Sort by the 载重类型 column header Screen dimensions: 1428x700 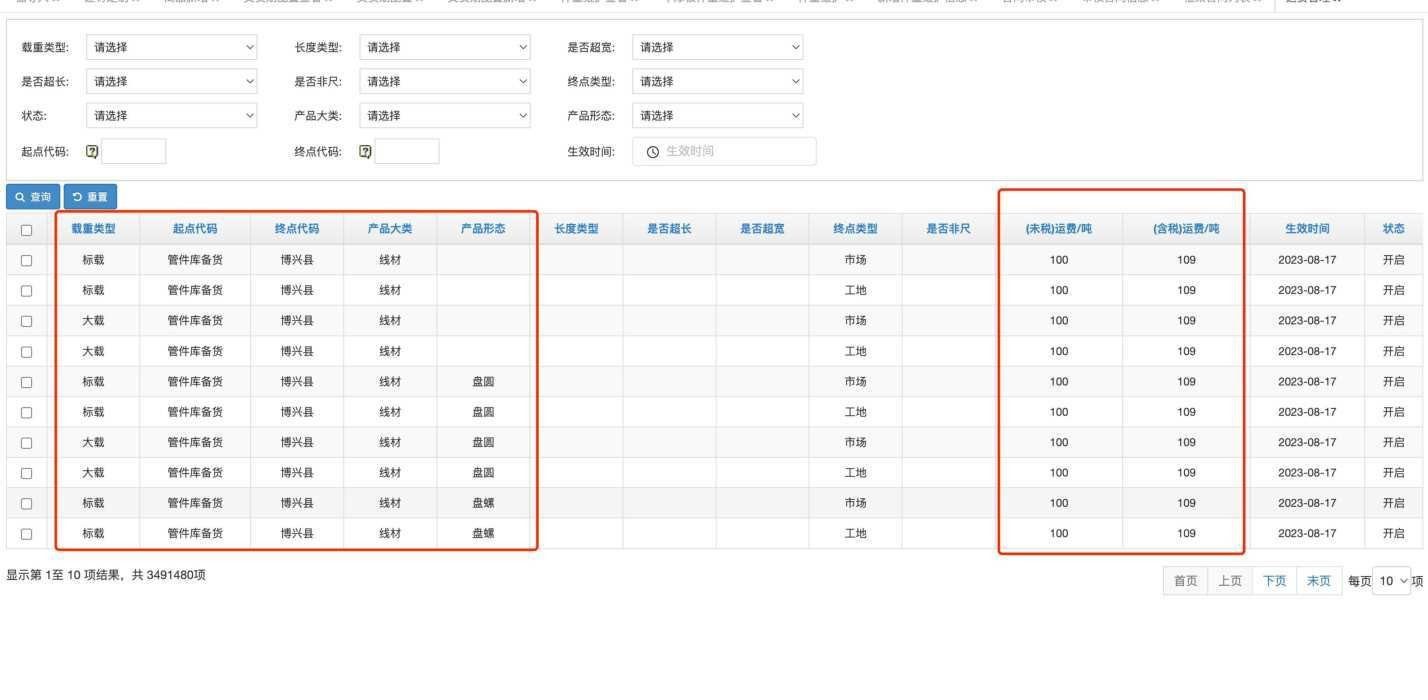(93, 229)
